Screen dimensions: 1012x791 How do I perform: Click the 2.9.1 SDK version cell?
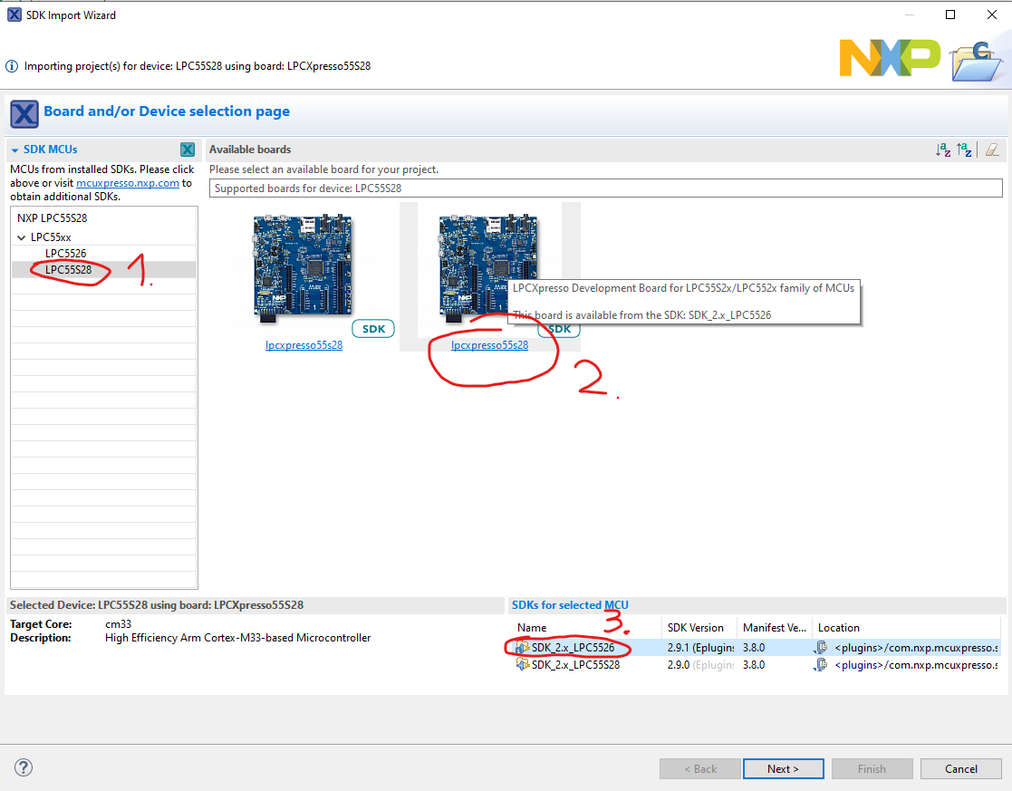701,647
